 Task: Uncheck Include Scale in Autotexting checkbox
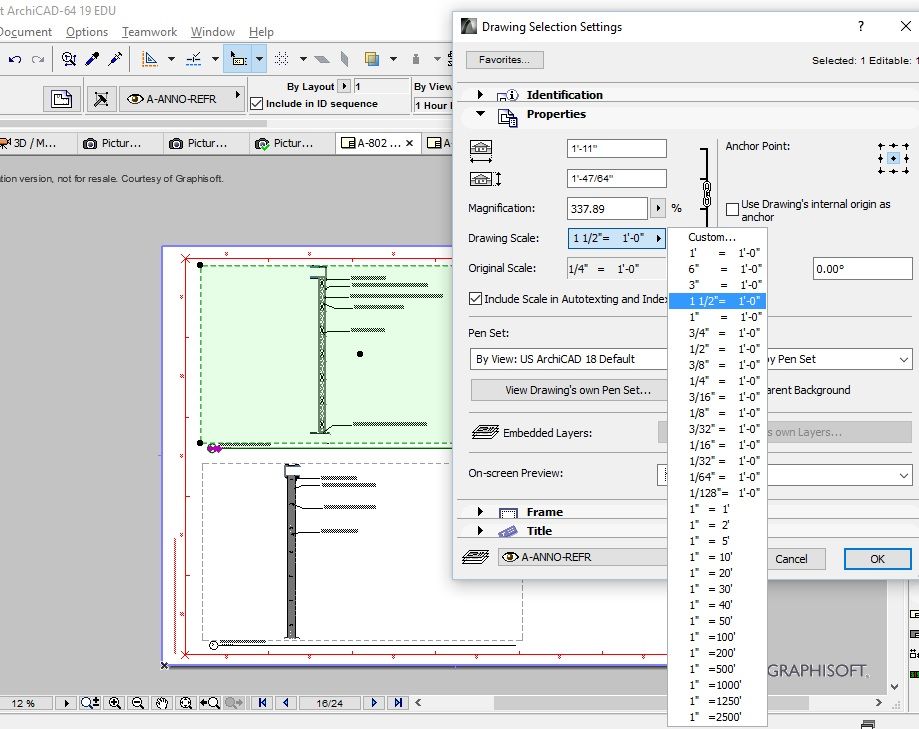(x=475, y=299)
